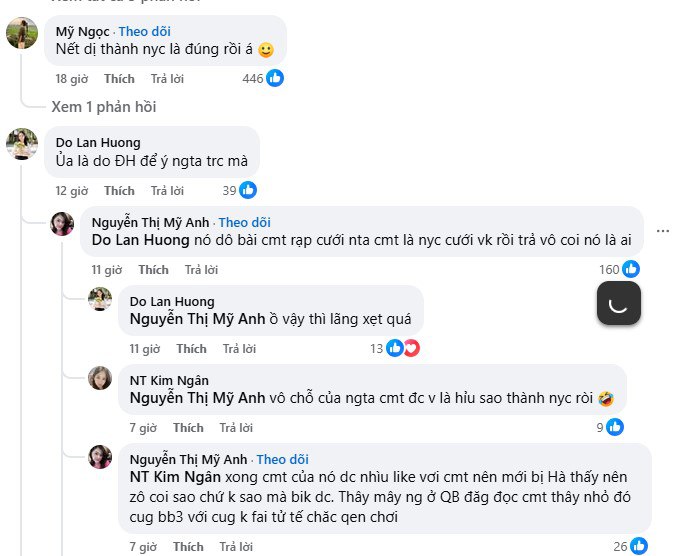Click like reaction icon with 446 count
Screen dimensions: 680x556
tap(275, 78)
